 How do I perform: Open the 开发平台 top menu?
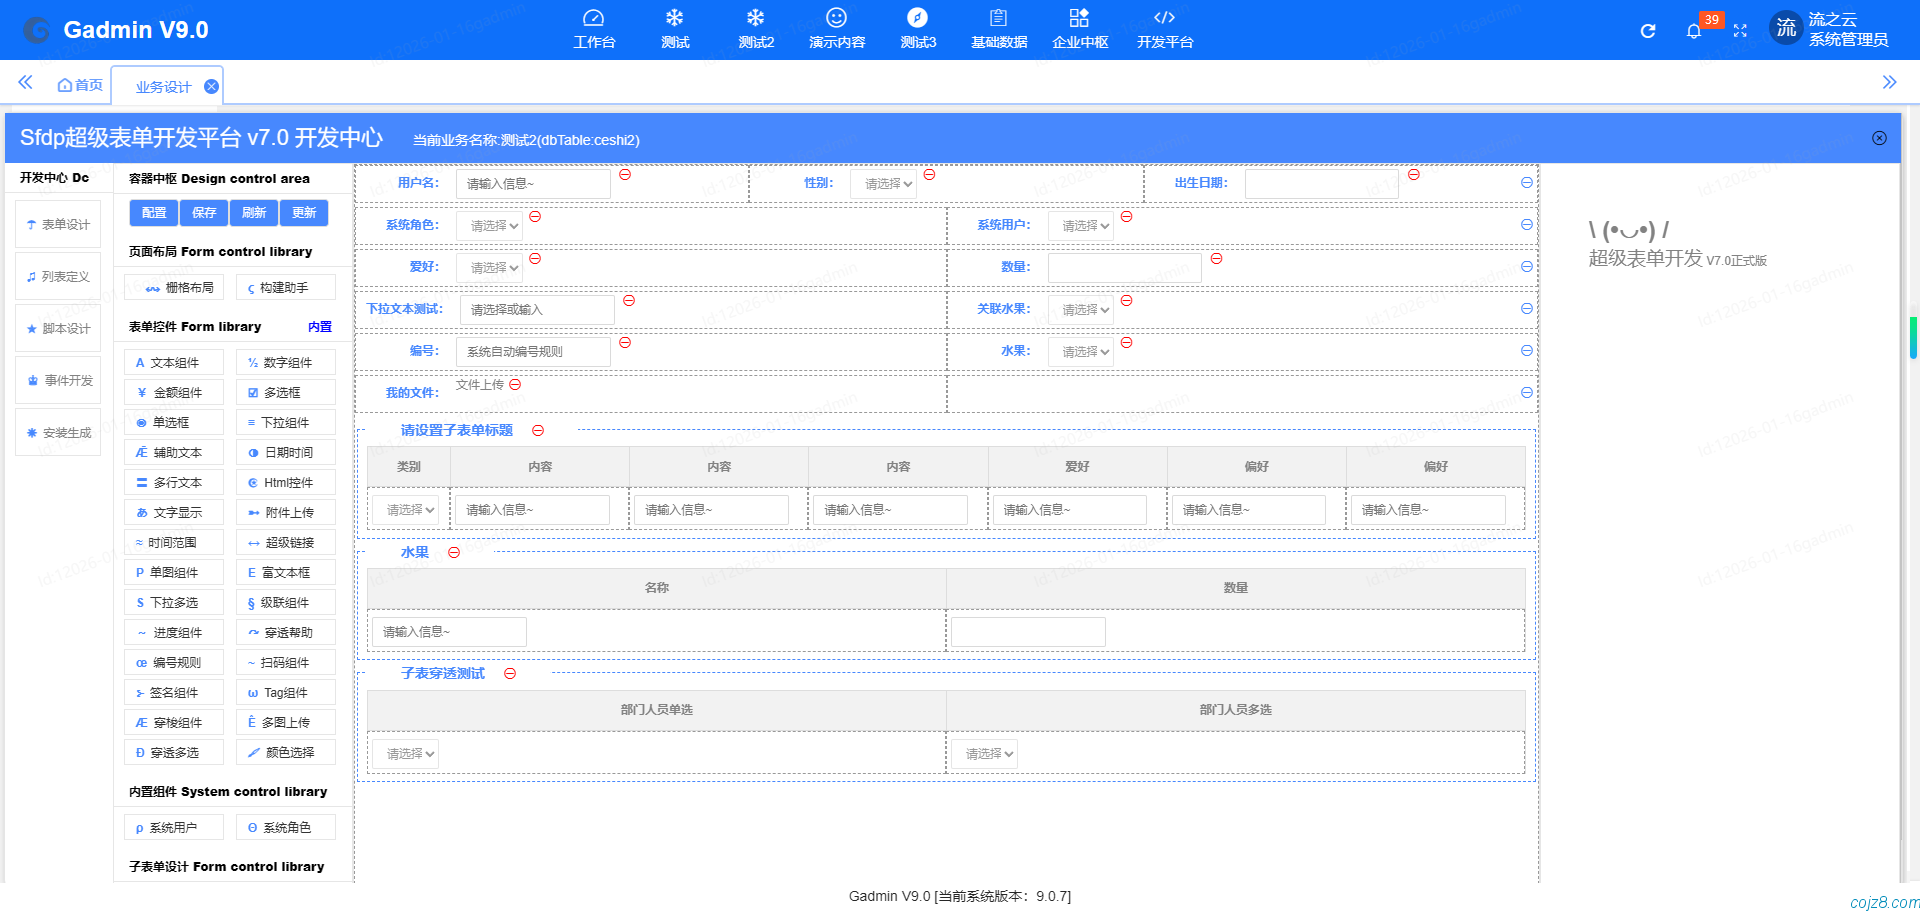(x=1164, y=30)
